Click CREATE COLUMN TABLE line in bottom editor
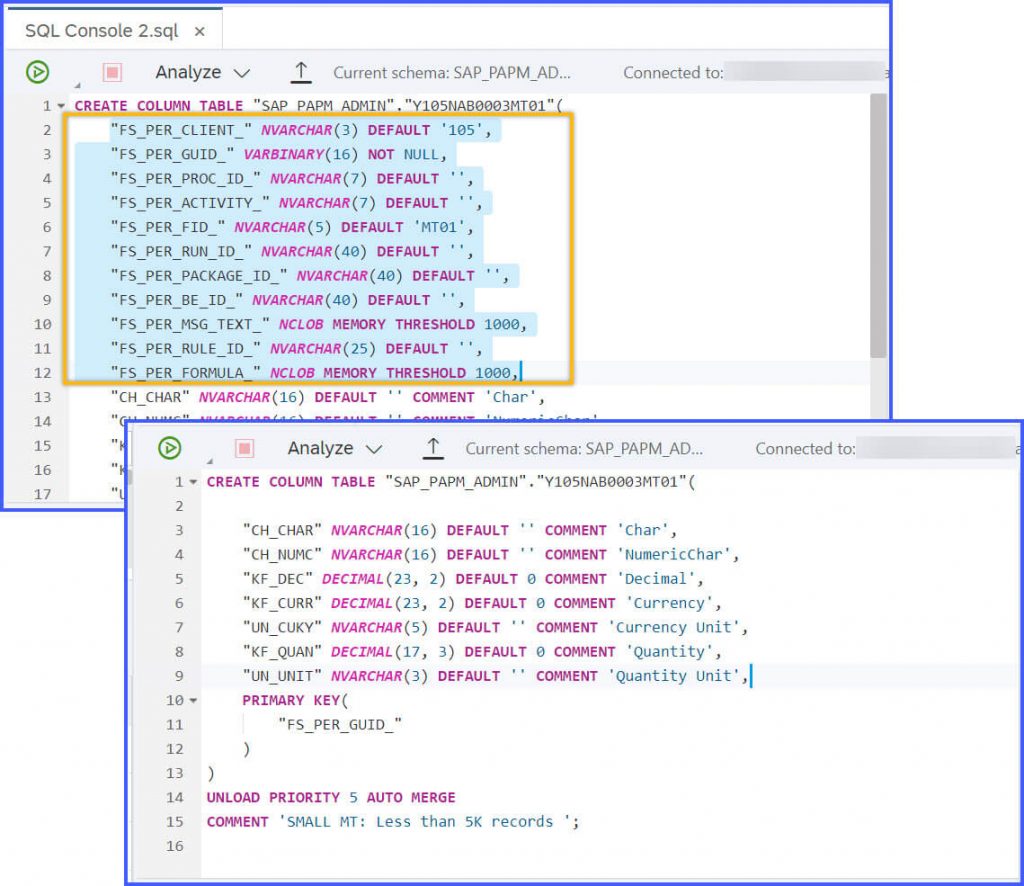The width and height of the screenshot is (1024, 886). 451,482
